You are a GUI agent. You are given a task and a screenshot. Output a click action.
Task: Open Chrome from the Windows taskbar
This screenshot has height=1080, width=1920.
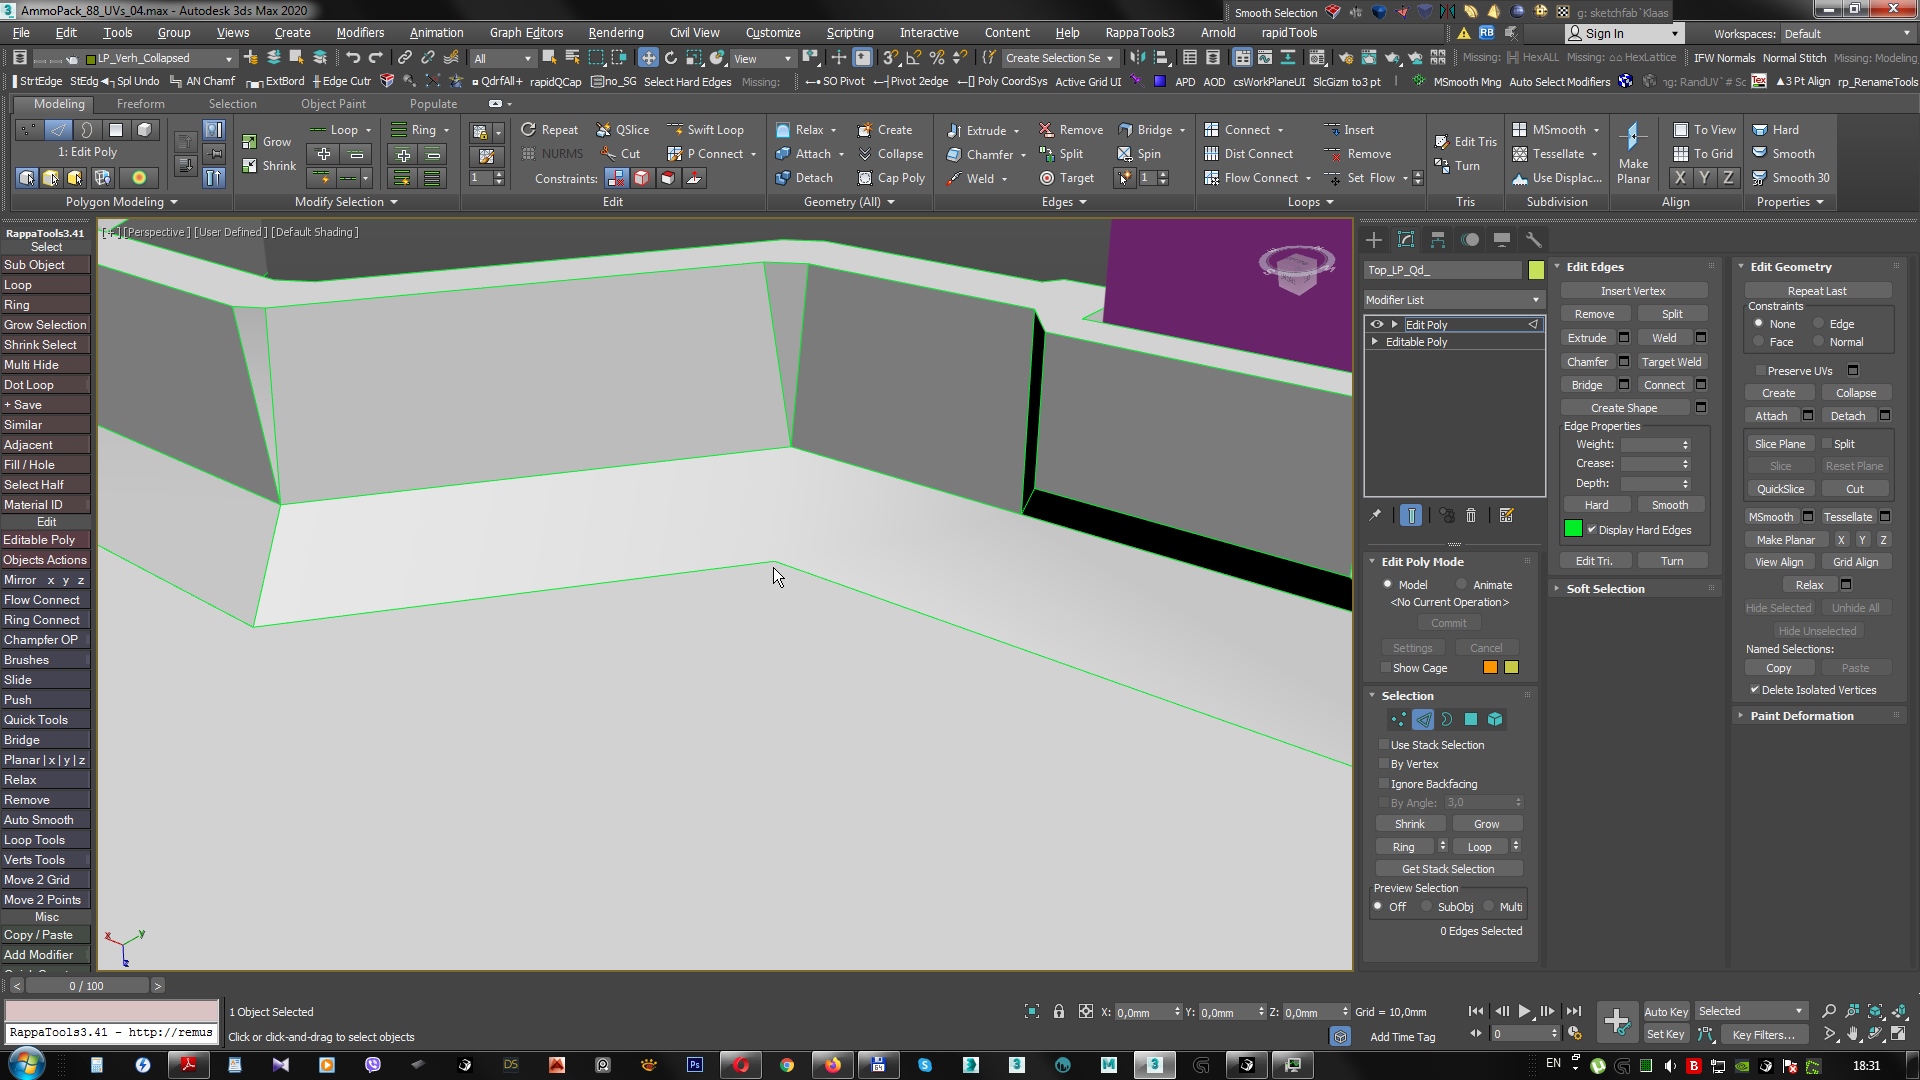click(787, 1065)
